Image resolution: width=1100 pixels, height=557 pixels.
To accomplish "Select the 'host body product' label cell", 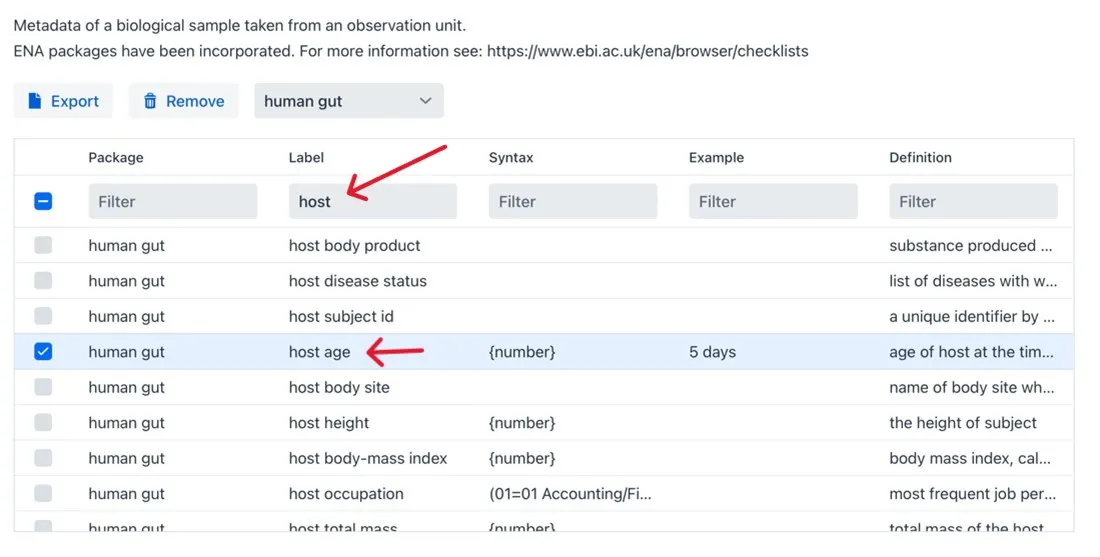I will (x=354, y=246).
